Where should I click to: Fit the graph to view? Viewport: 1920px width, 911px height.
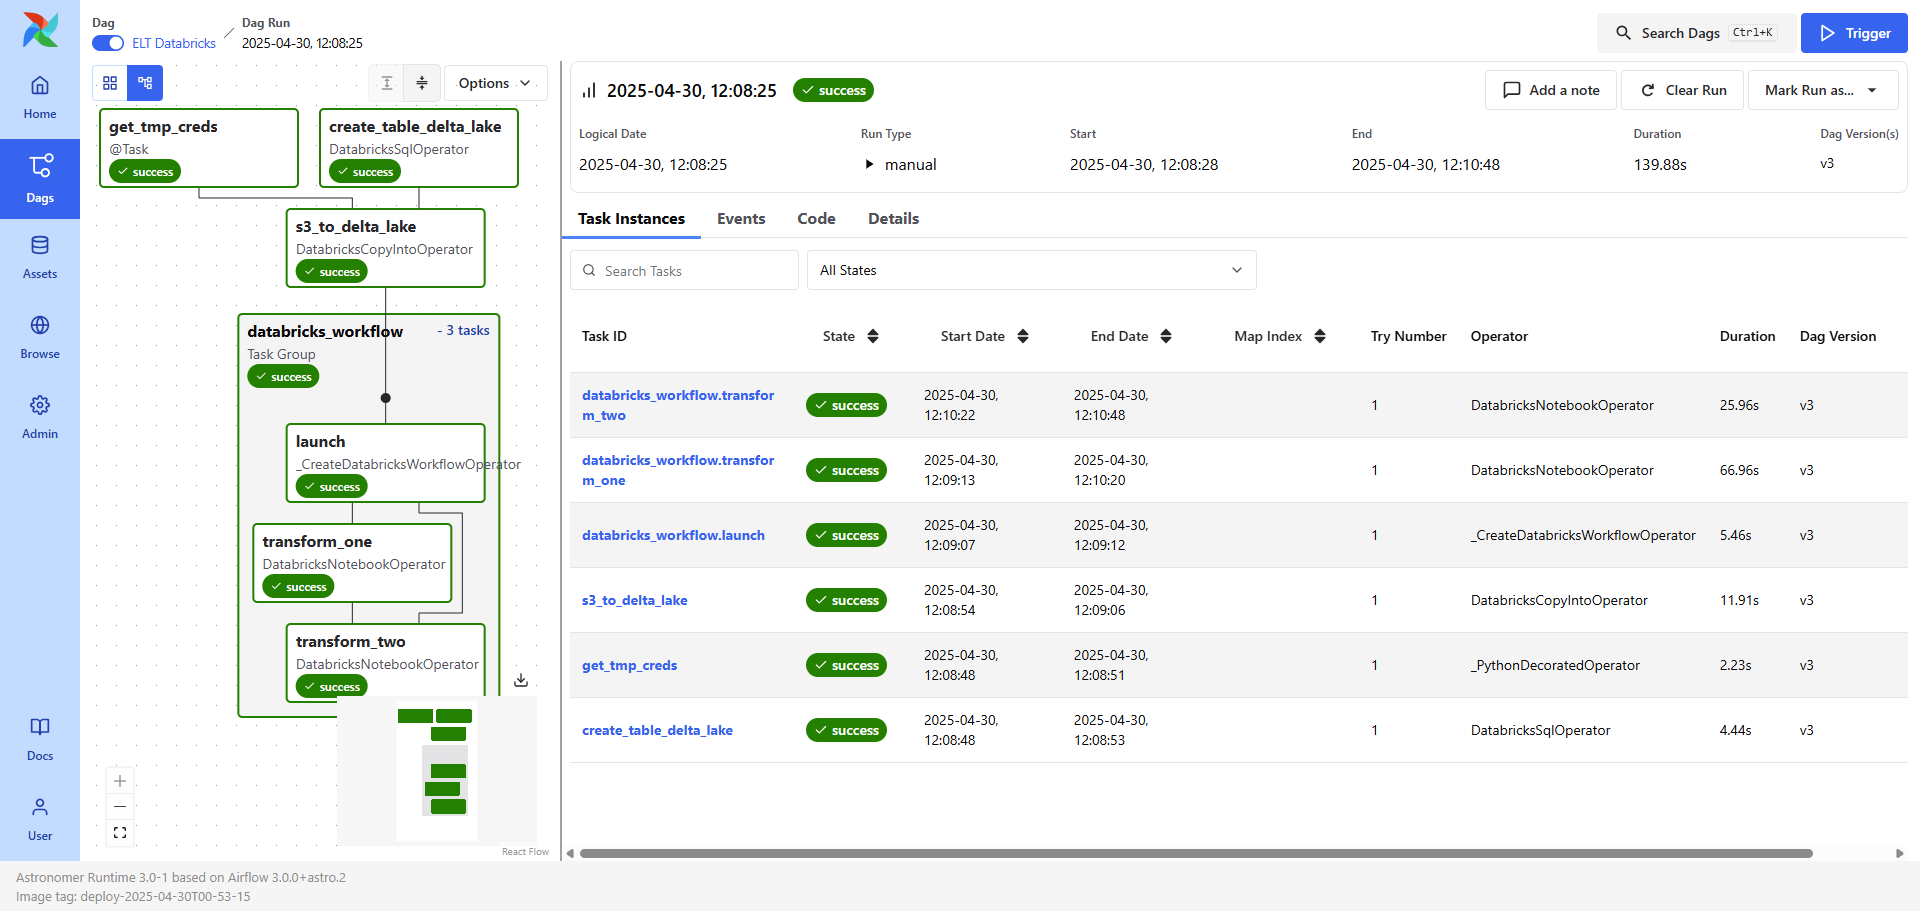(x=120, y=833)
